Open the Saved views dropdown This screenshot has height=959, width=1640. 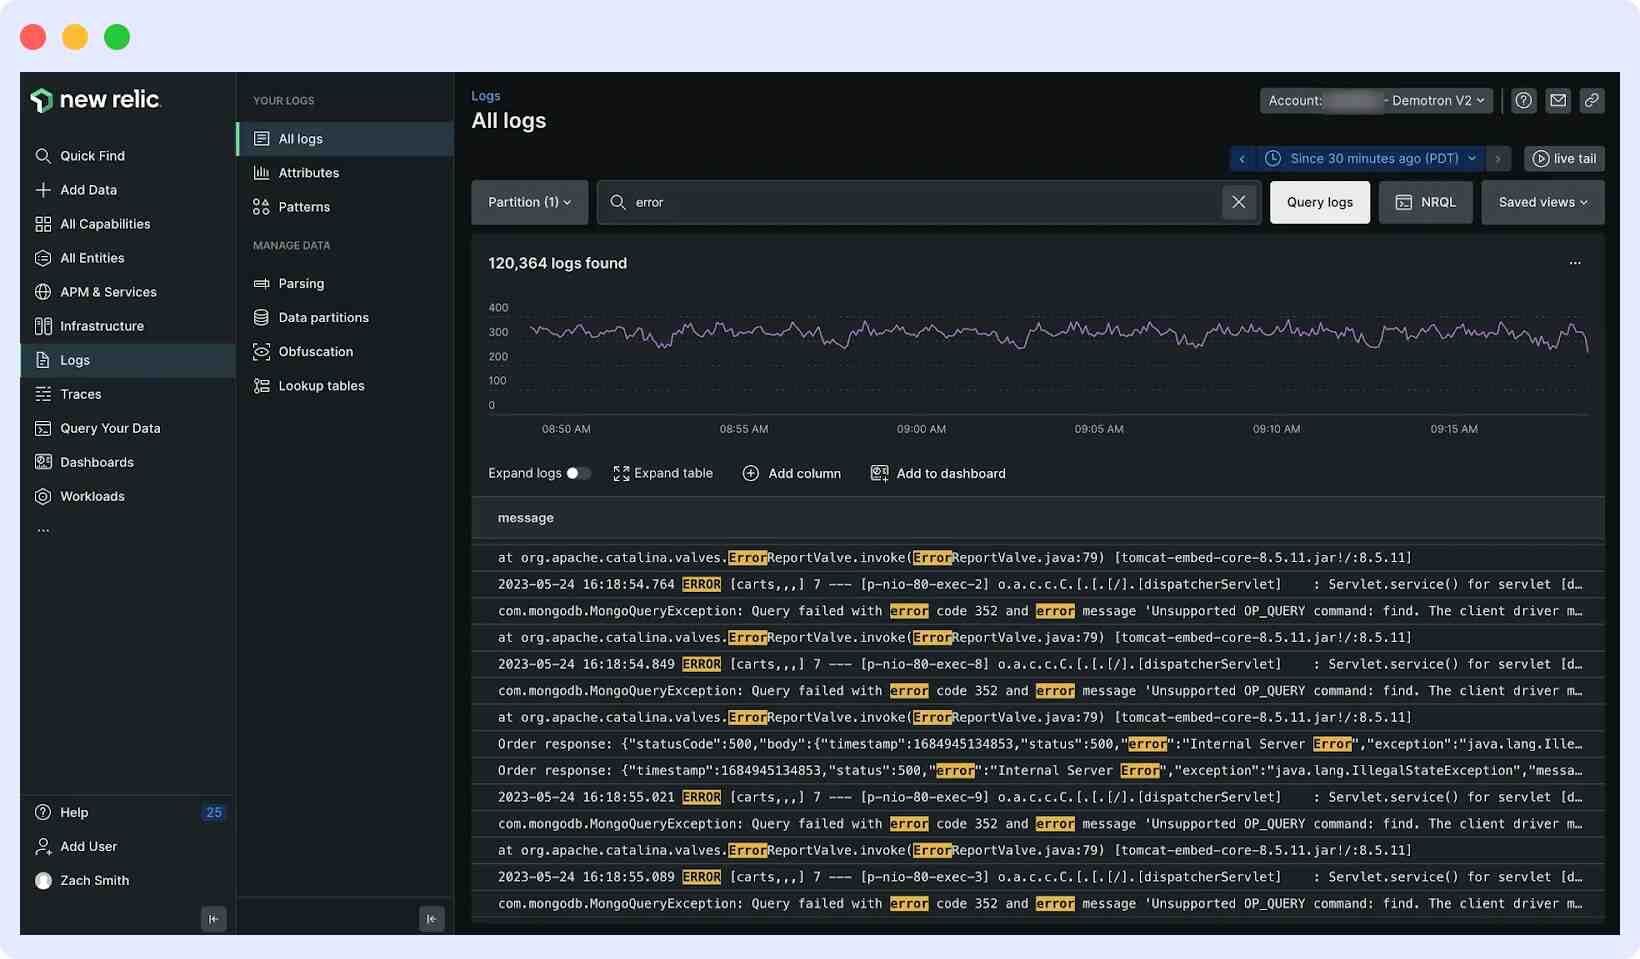1541,202
